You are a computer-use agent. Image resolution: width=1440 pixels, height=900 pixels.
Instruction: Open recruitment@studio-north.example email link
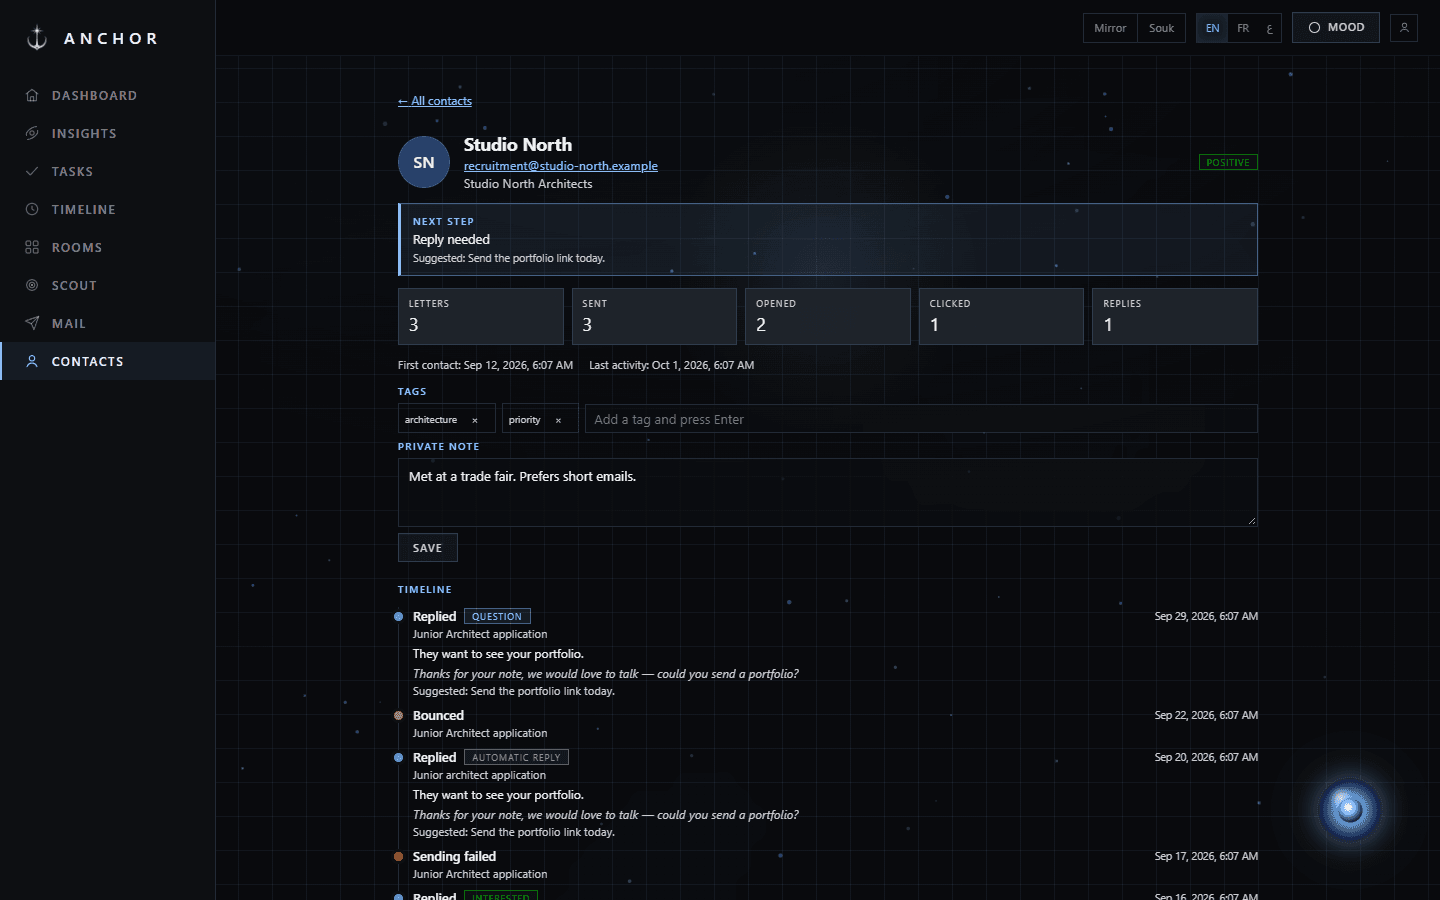click(x=561, y=166)
